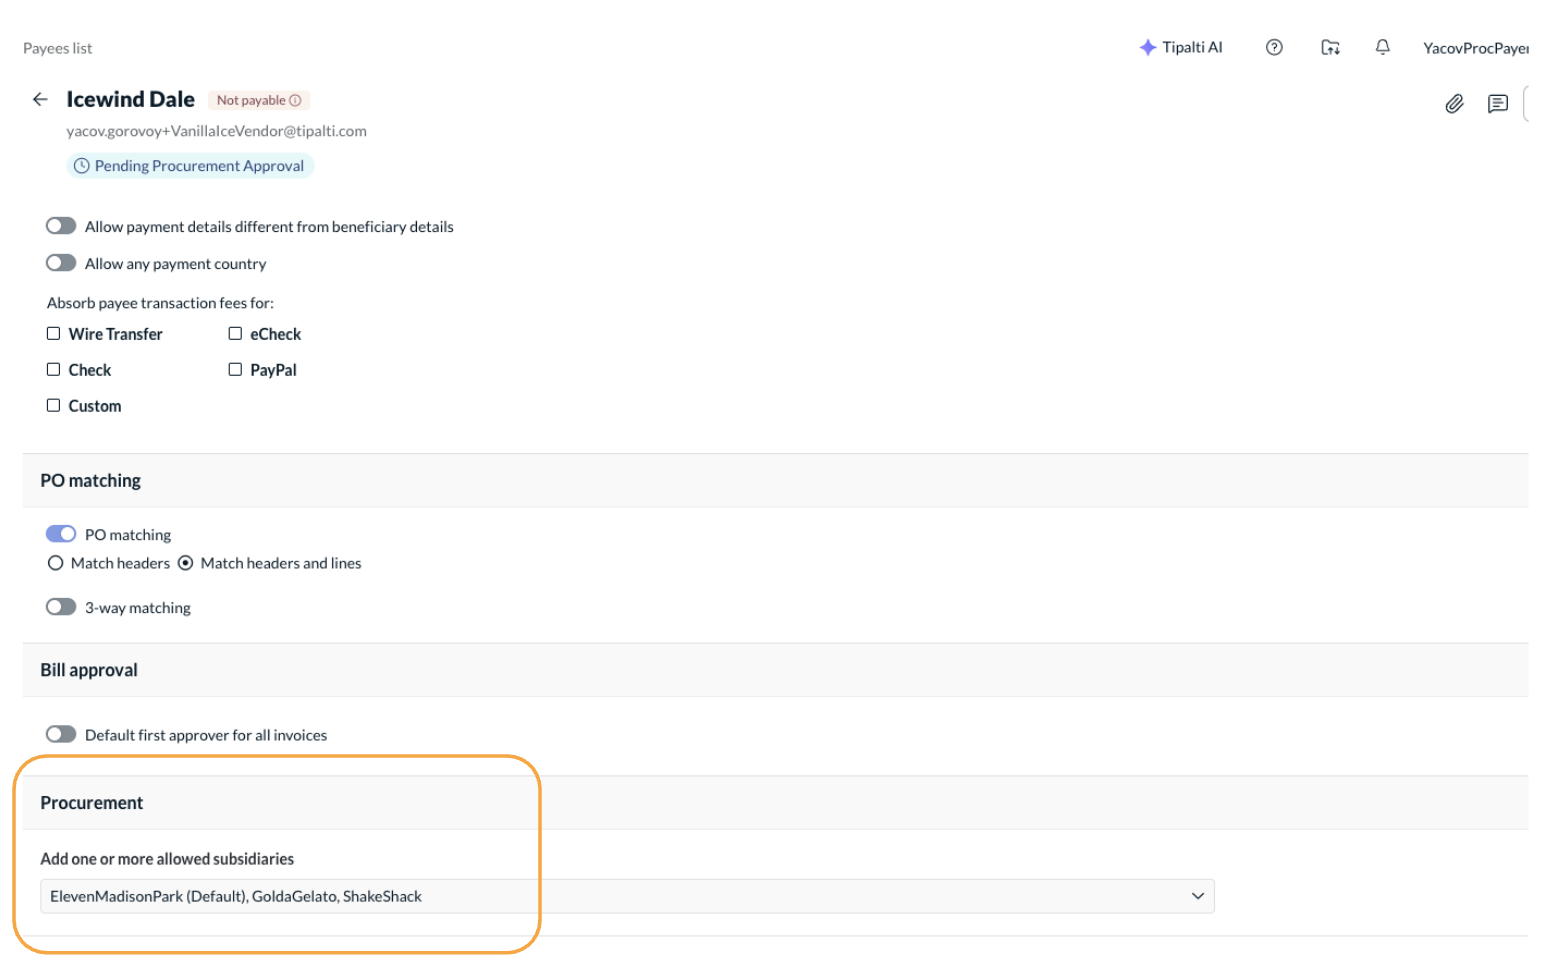This screenshot has height=962, width=1544.
Task: Tick the Check fee checkbox
Action: click(x=54, y=369)
